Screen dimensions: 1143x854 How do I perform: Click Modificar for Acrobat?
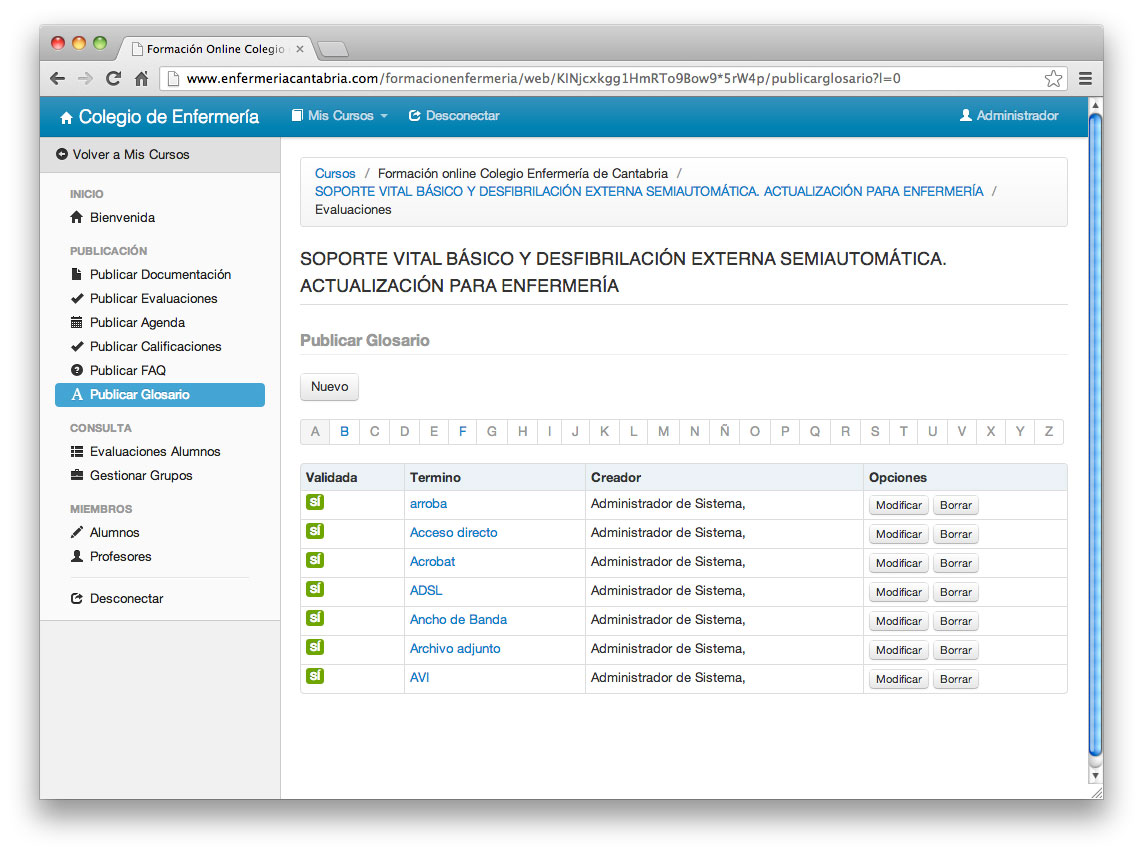899,564
